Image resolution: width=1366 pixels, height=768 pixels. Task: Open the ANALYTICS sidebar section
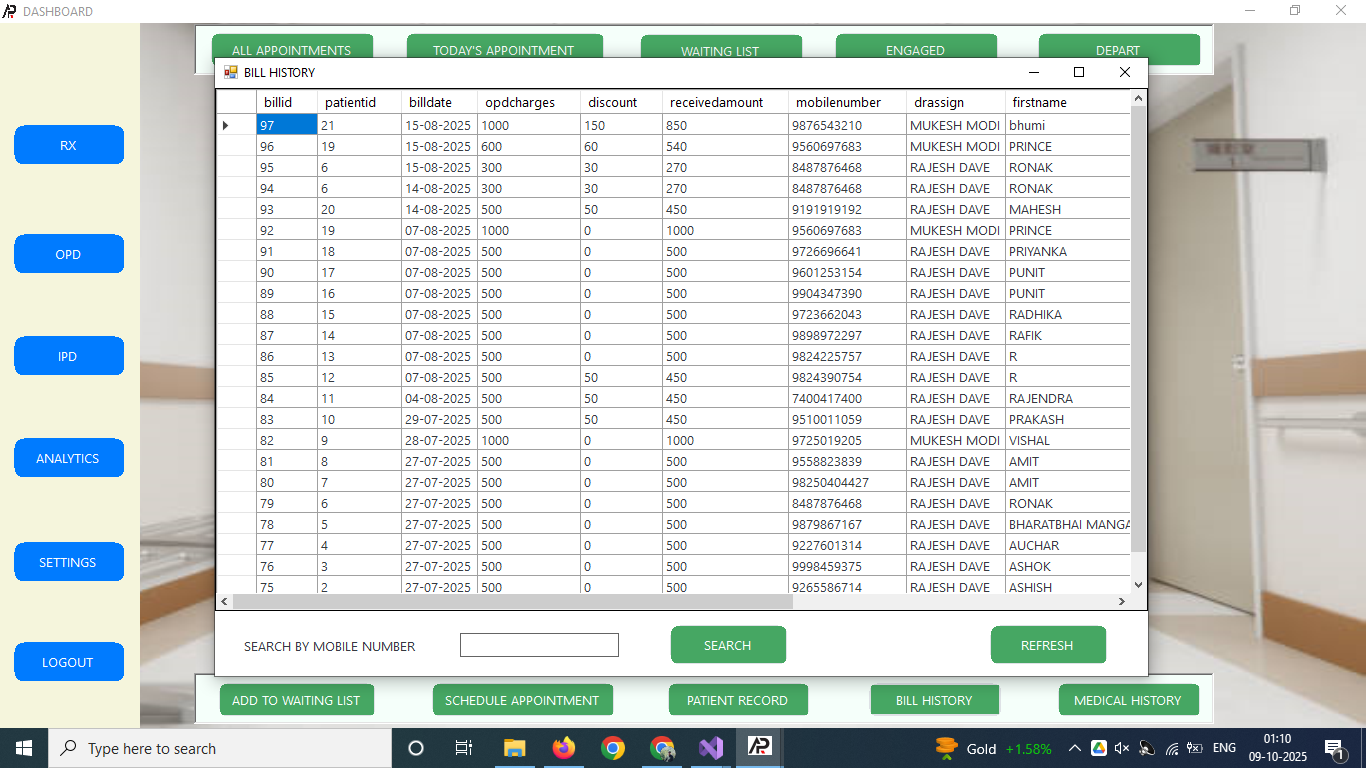[68, 458]
